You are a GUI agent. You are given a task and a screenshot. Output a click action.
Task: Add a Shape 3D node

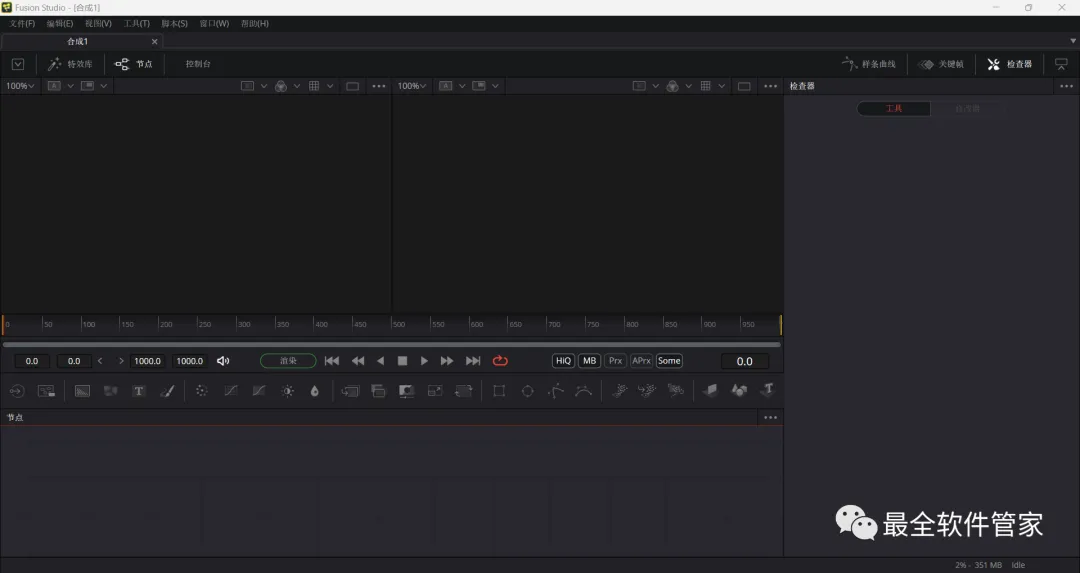coord(739,391)
